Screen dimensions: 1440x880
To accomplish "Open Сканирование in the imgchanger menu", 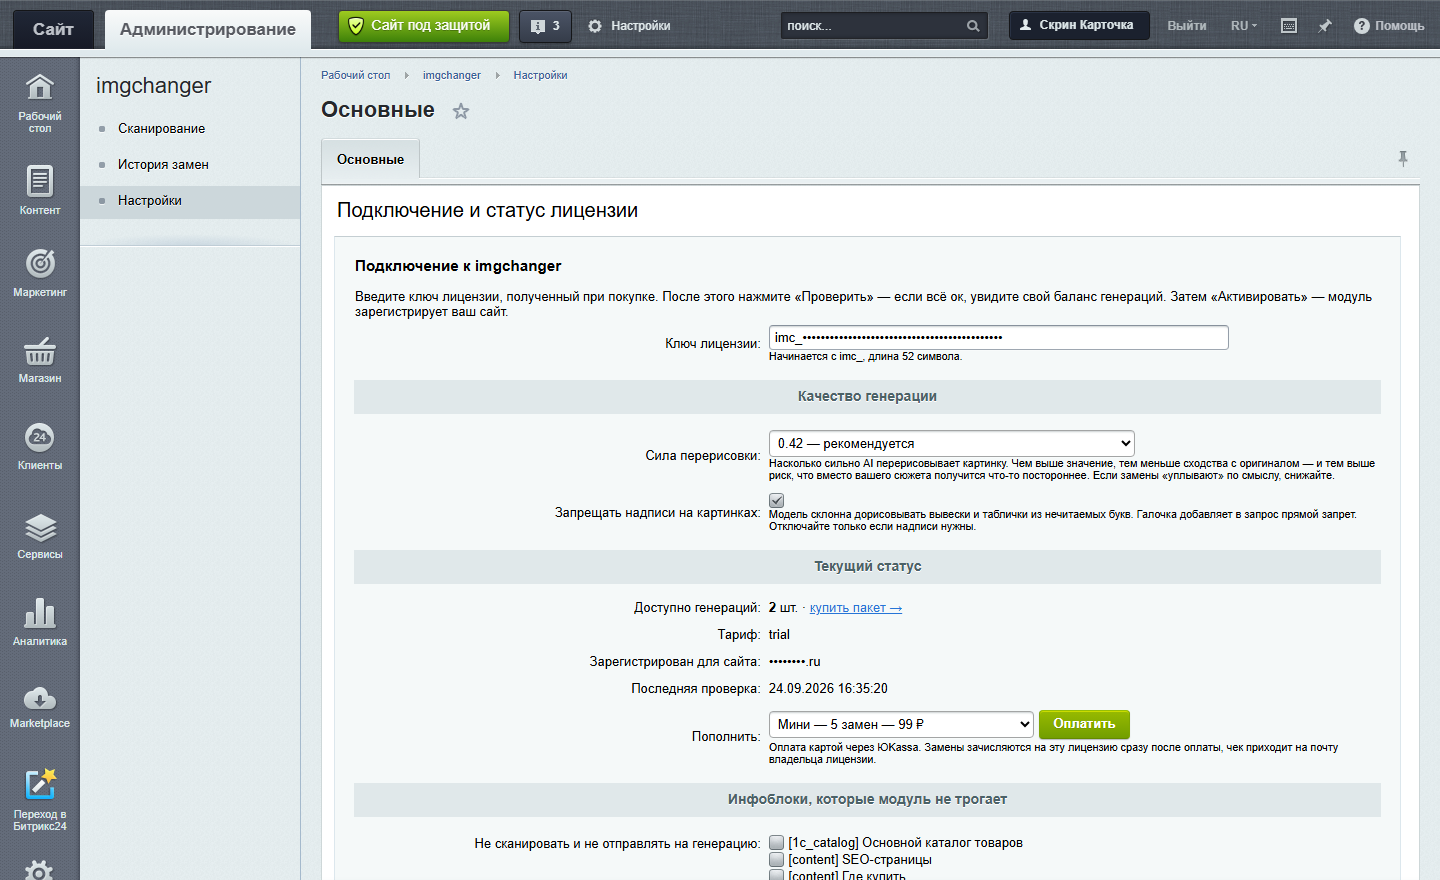I will [162, 129].
